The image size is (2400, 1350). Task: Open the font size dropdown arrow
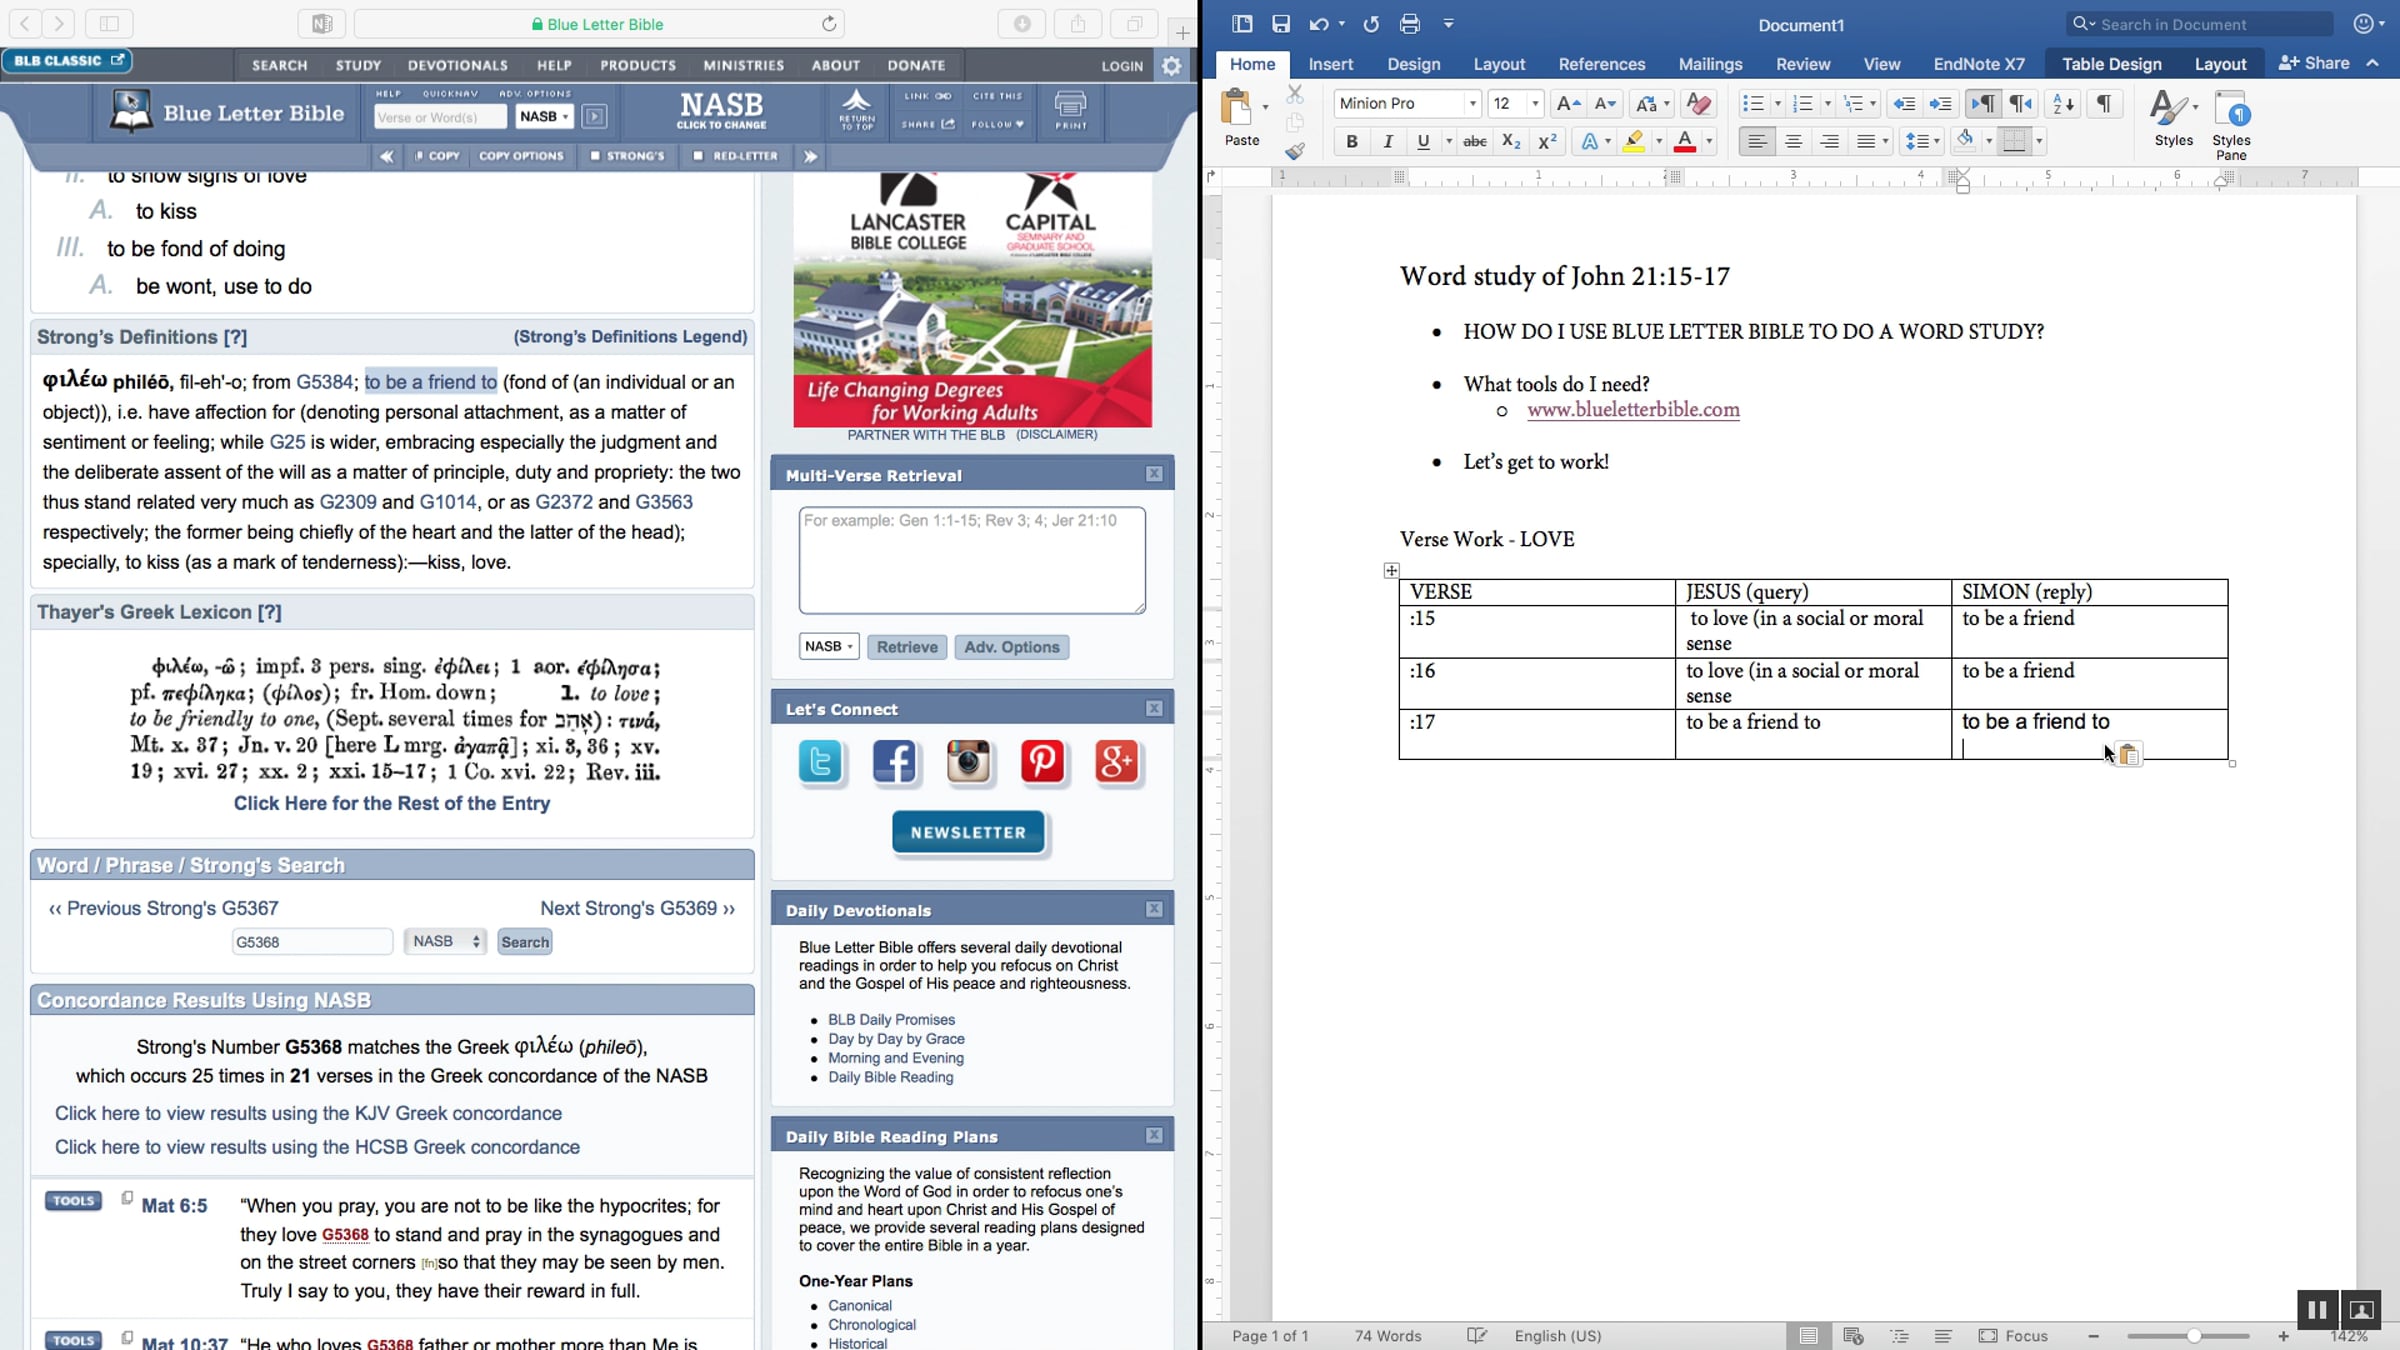click(1535, 103)
